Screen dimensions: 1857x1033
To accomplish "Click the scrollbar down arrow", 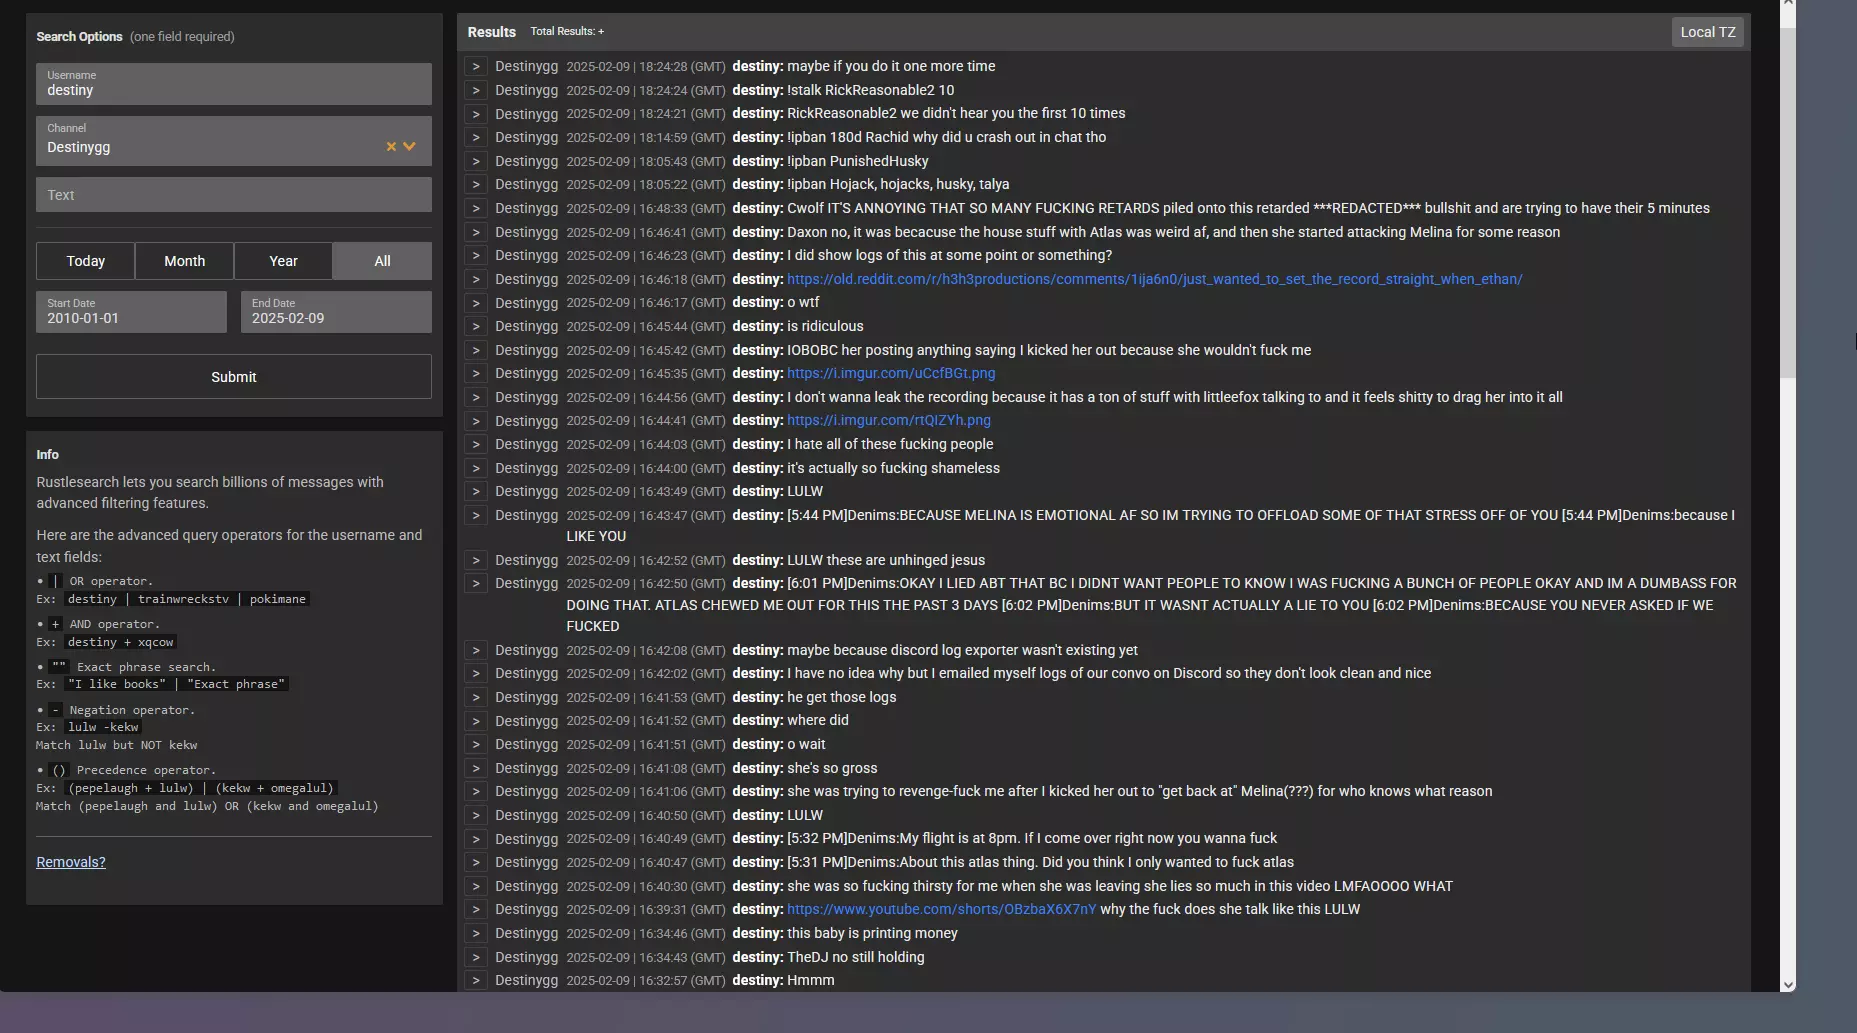I will click(1788, 984).
